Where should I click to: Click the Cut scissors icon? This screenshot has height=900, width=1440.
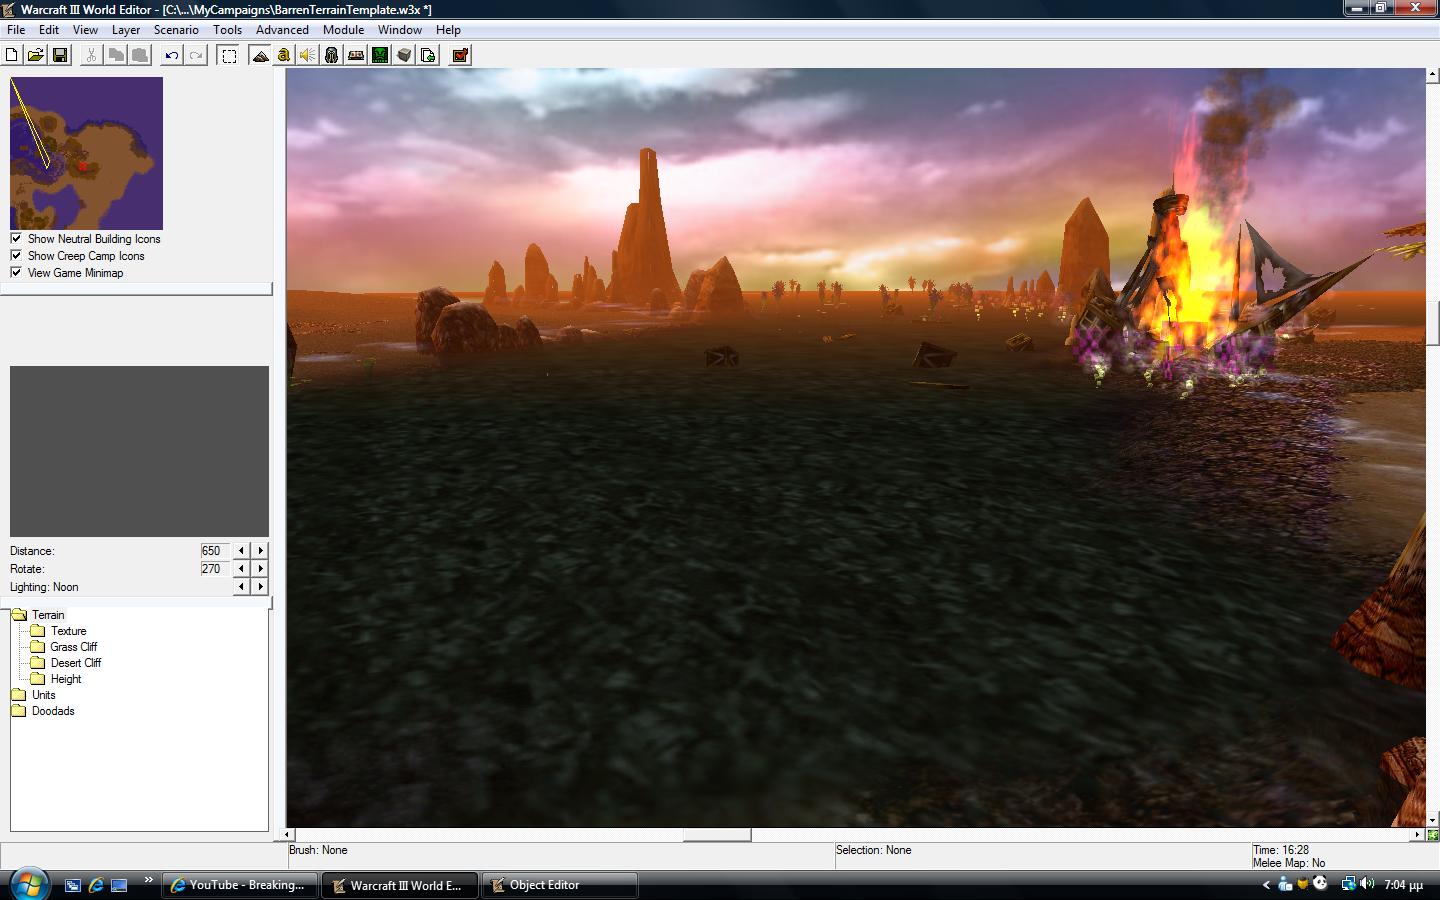[x=91, y=55]
